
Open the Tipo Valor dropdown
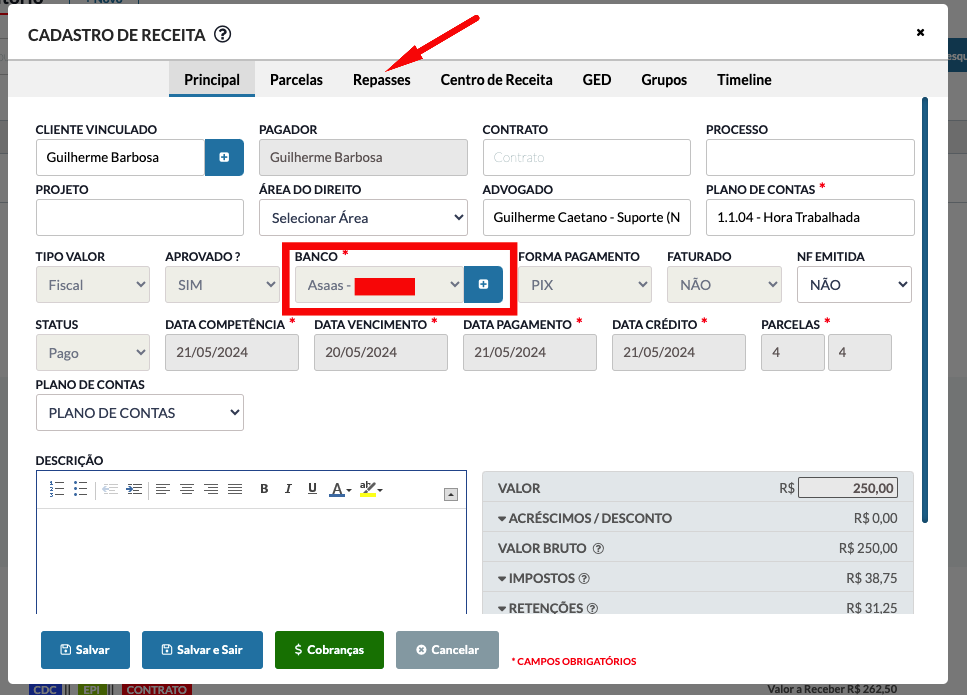(93, 285)
